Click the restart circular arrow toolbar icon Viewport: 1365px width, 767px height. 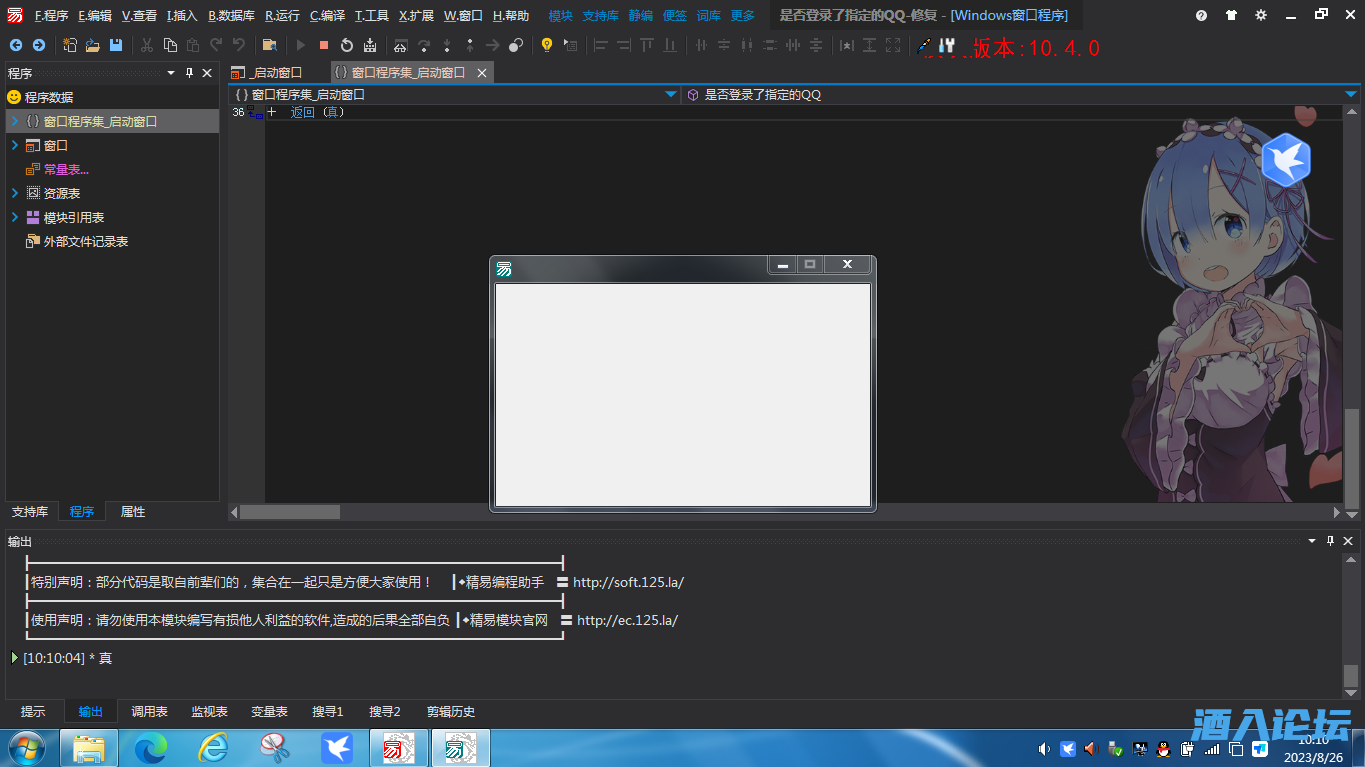pyautogui.click(x=347, y=45)
